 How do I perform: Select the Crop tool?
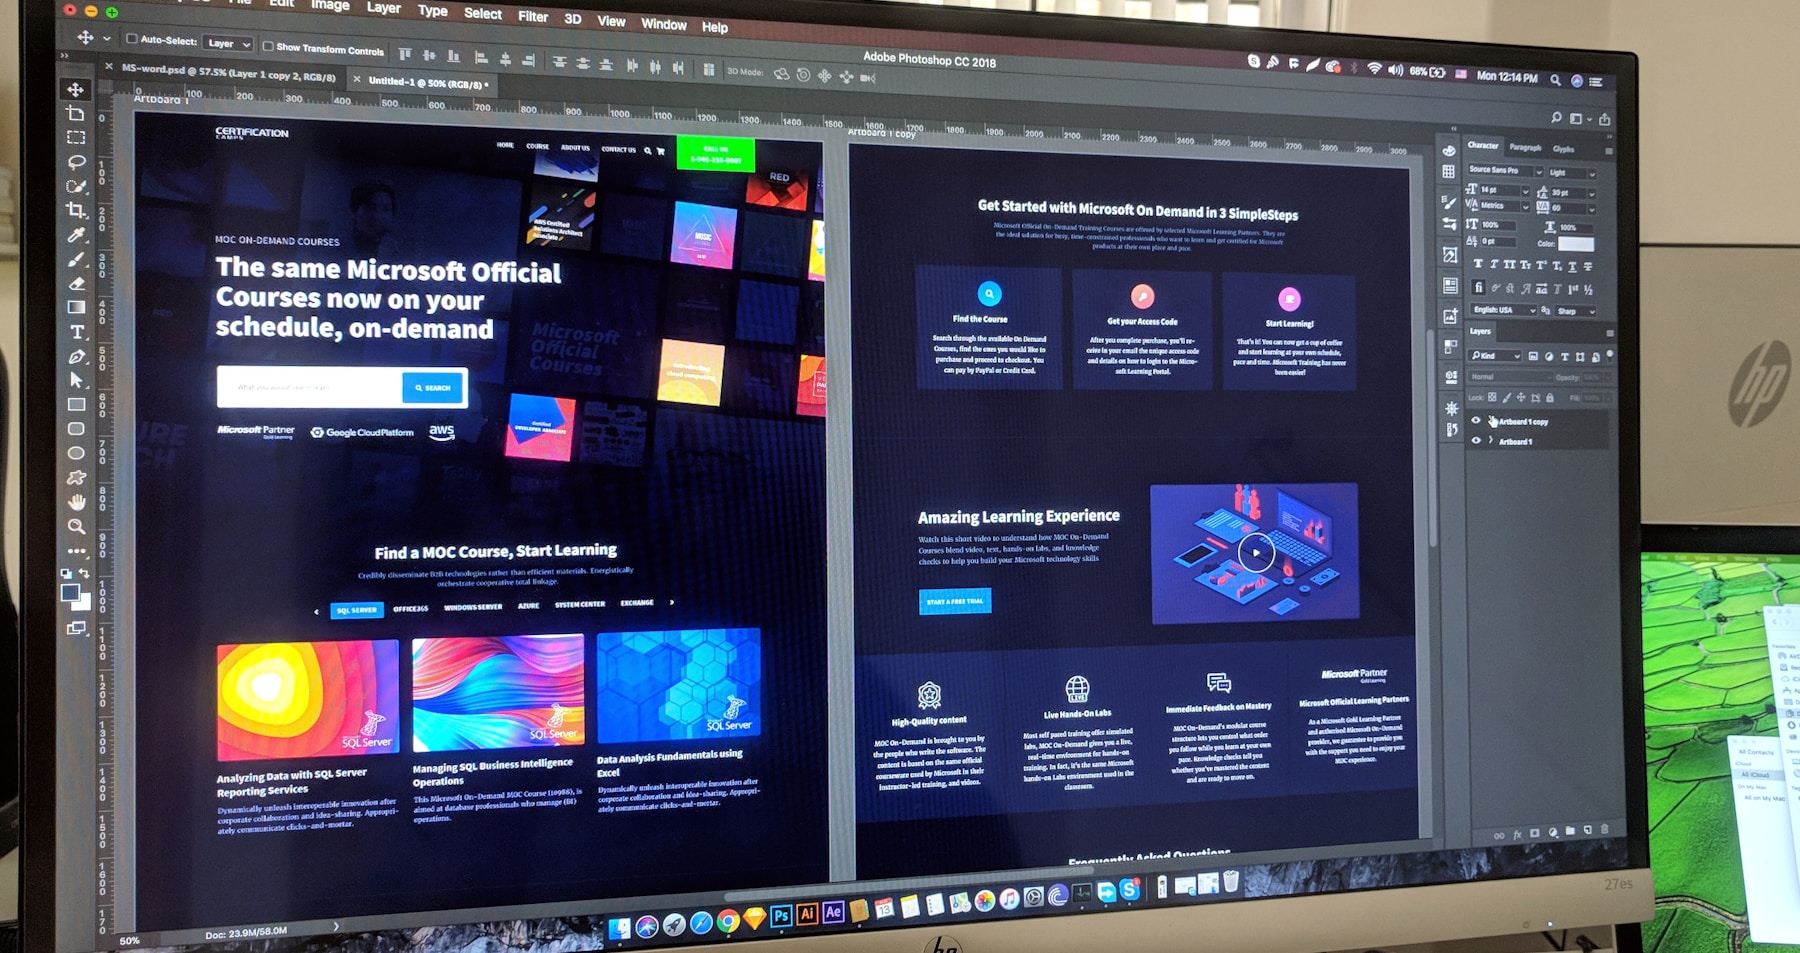coord(76,210)
